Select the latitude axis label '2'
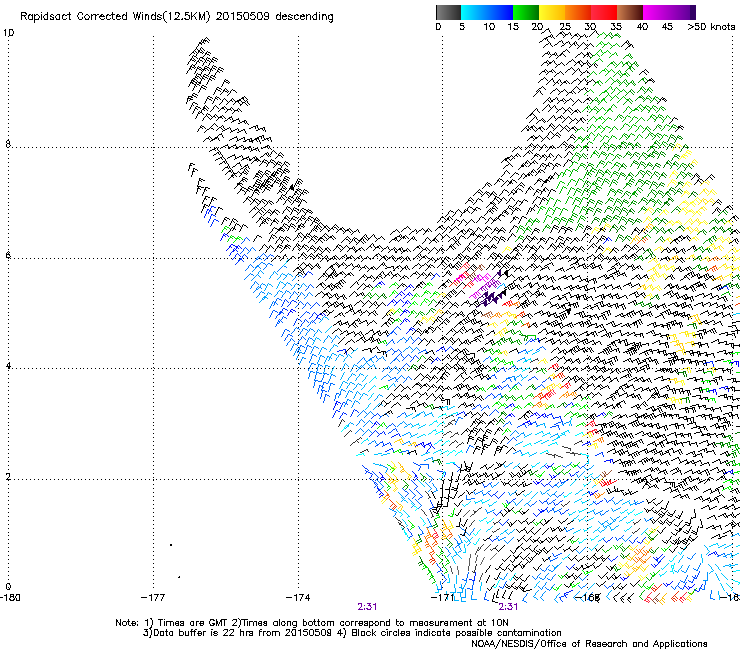The width and height of the screenshot is (740, 650). (x=8, y=477)
